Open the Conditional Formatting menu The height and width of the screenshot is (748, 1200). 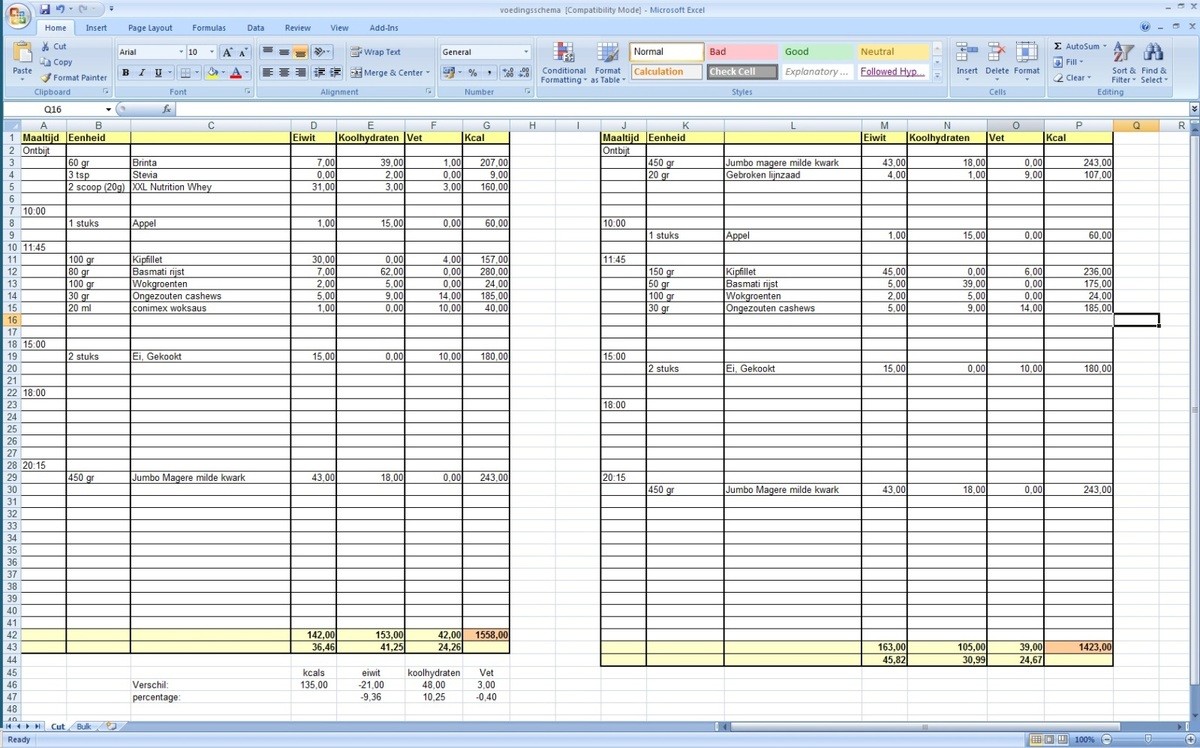(563, 62)
